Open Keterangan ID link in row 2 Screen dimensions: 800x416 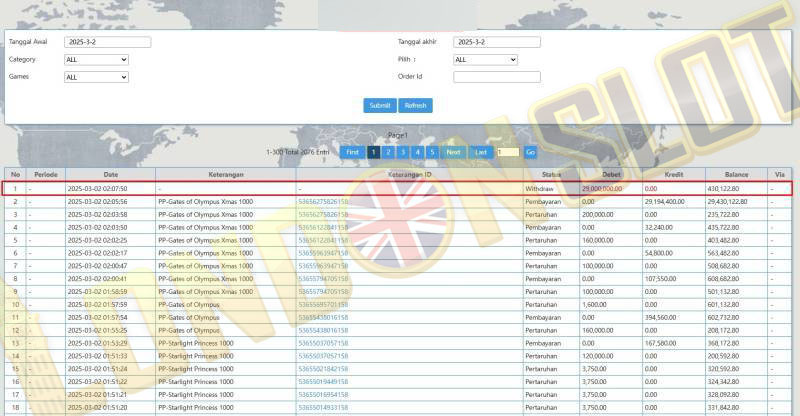tap(323, 202)
